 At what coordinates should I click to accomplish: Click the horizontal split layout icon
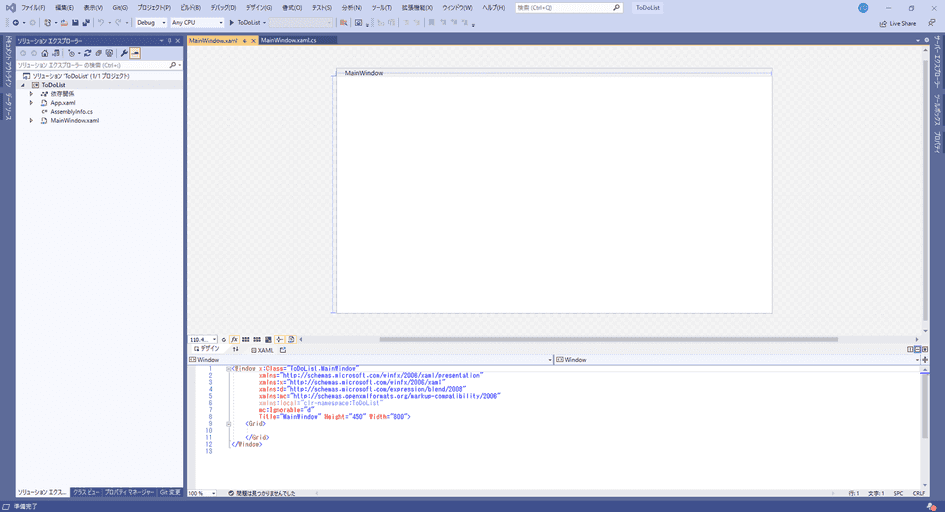point(917,349)
